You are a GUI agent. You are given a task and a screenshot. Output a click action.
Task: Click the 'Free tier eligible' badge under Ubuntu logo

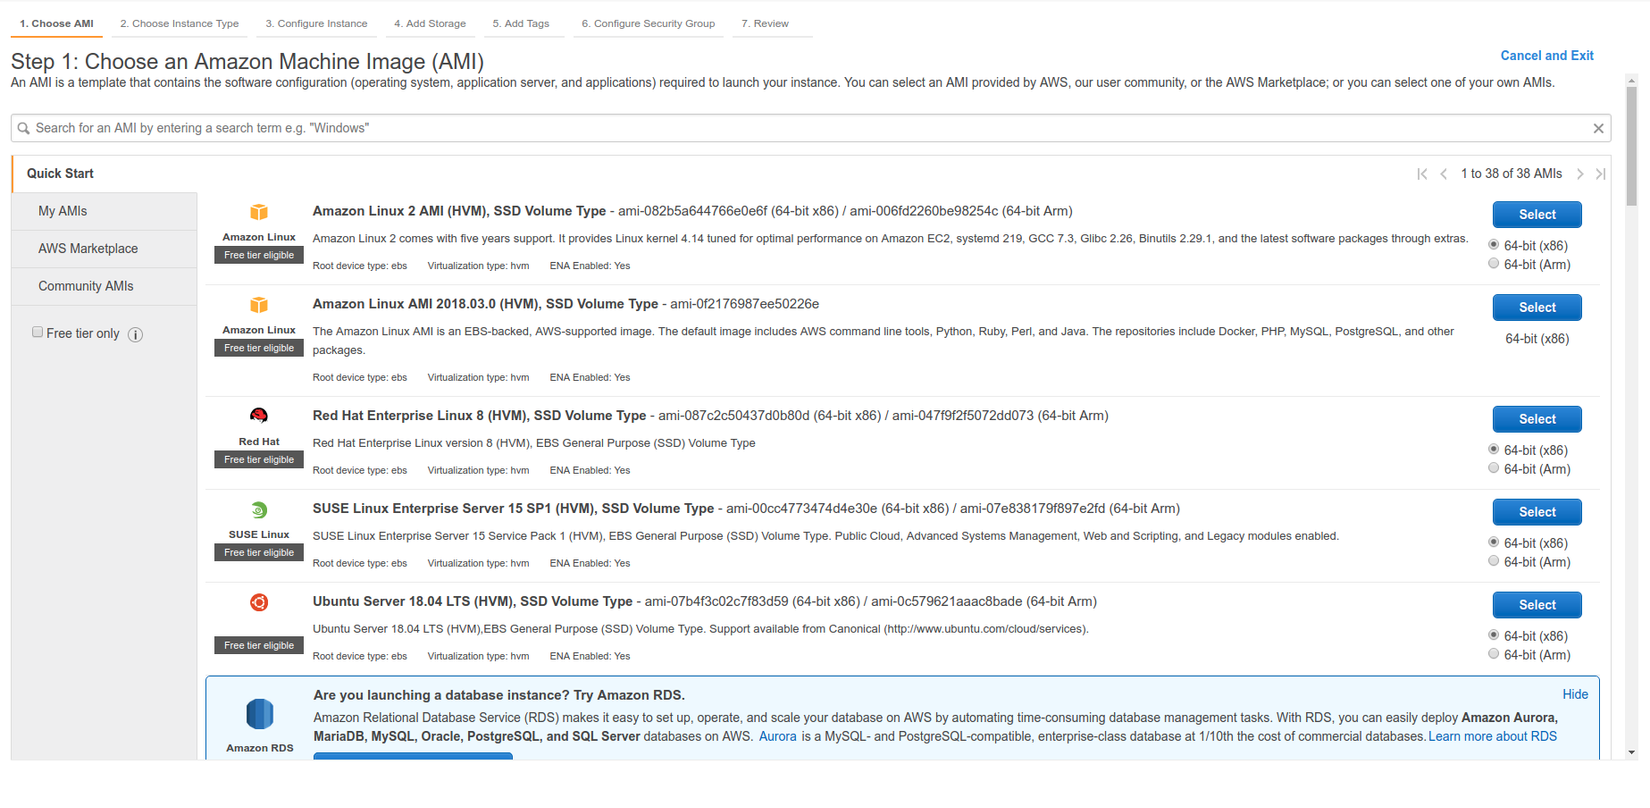click(259, 646)
